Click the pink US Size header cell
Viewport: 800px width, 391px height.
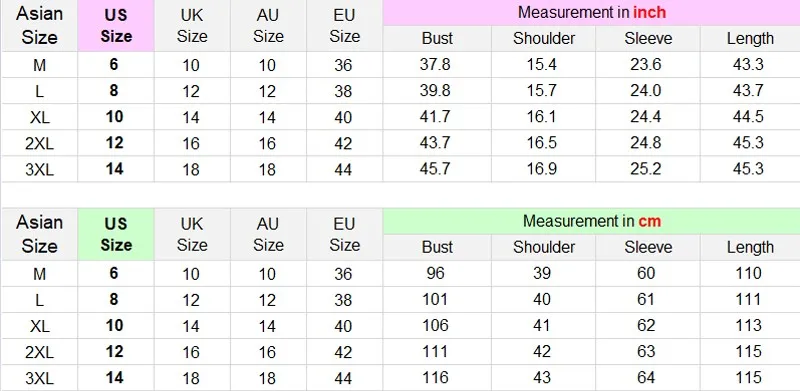[x=116, y=26]
